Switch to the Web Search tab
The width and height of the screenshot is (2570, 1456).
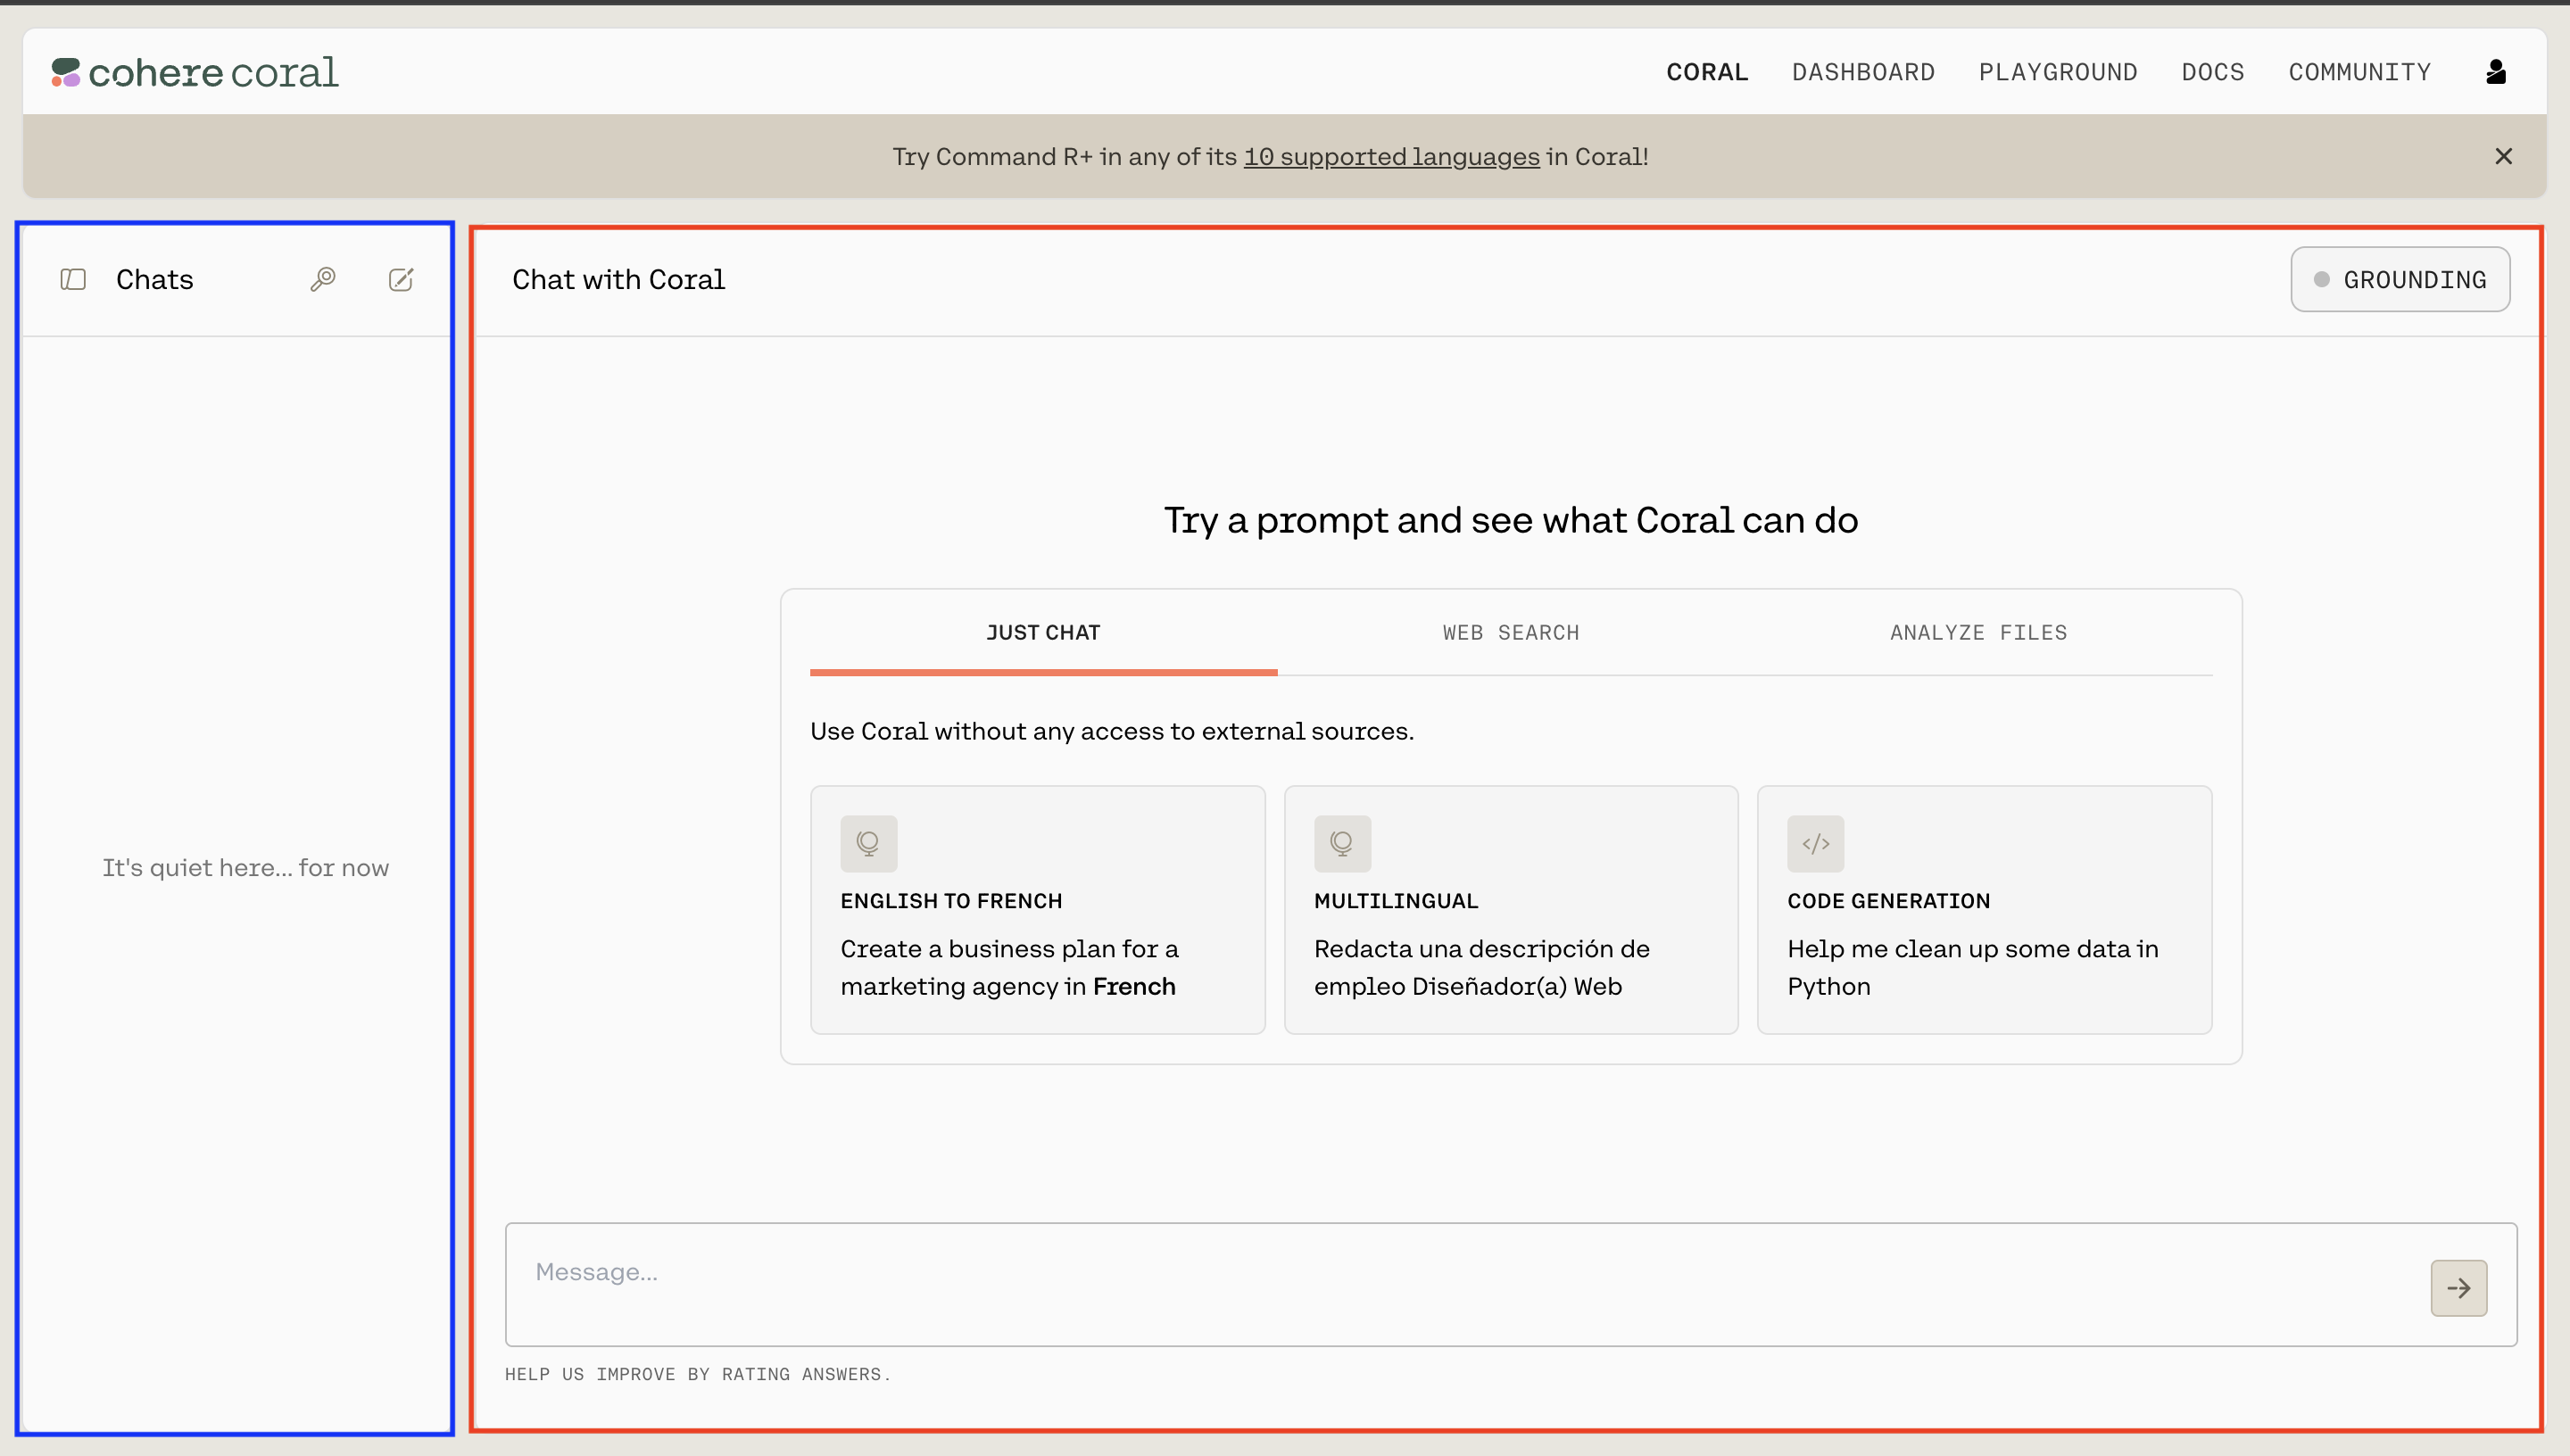pyautogui.click(x=1511, y=633)
